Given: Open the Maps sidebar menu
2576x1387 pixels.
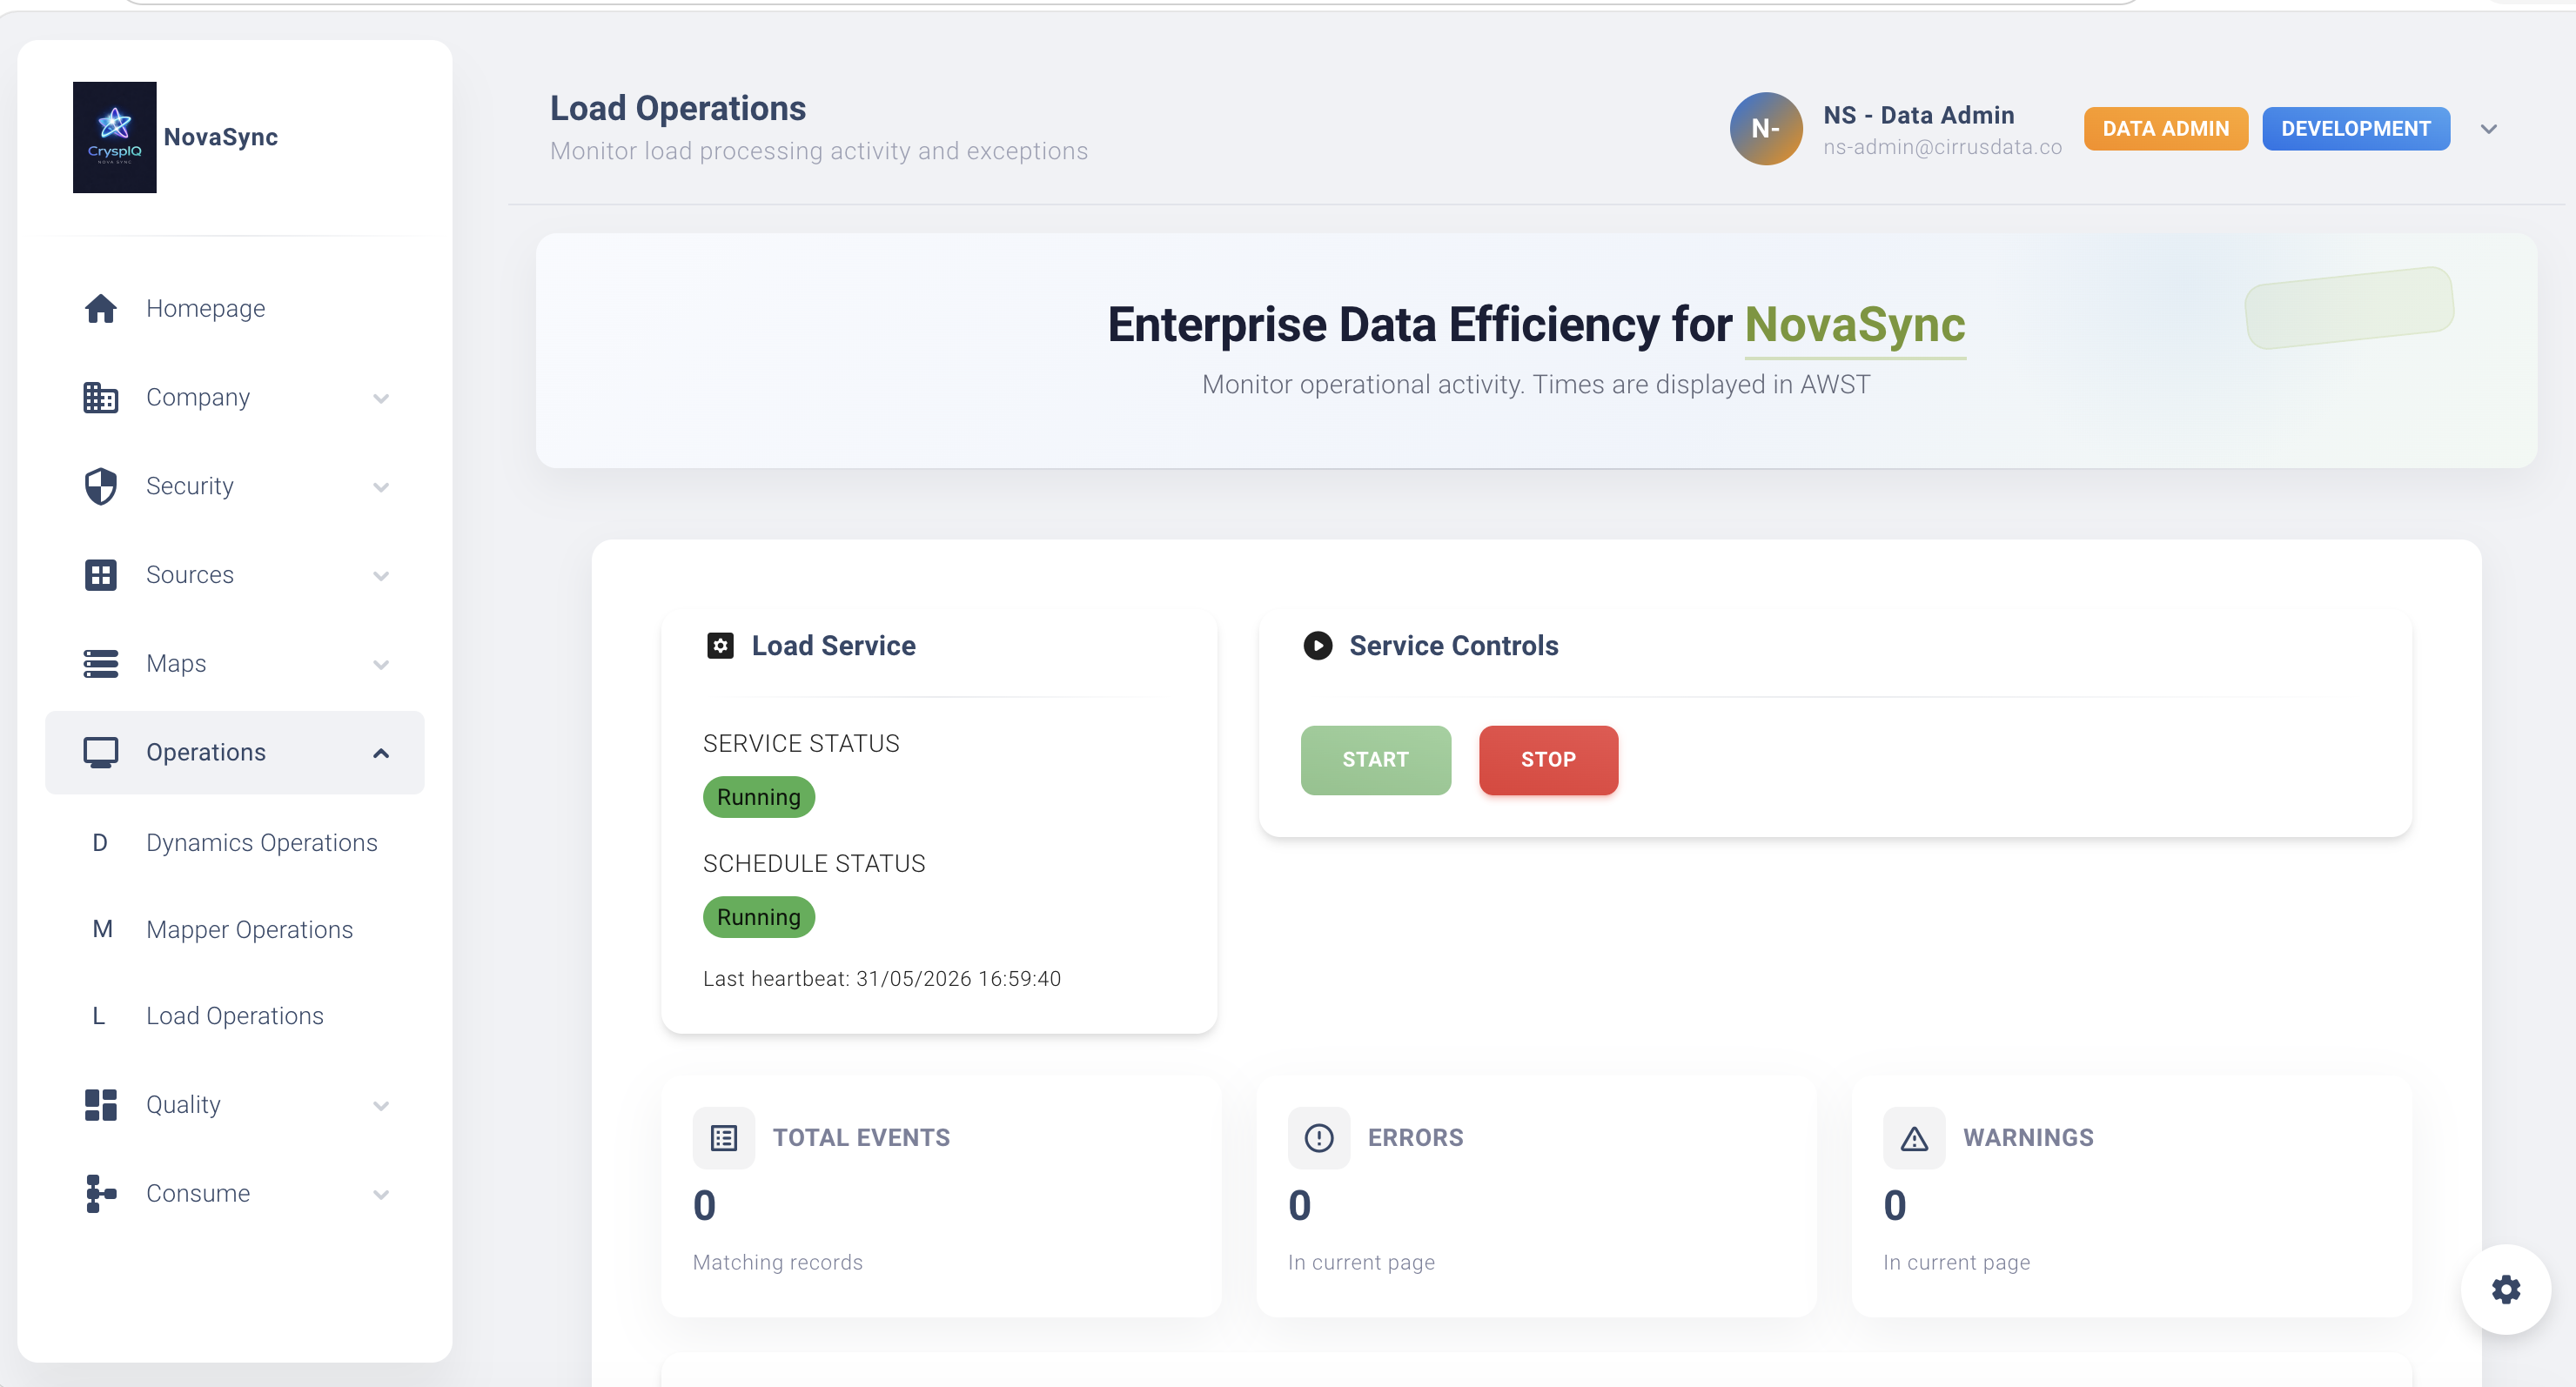Looking at the screenshot, I should [235, 663].
